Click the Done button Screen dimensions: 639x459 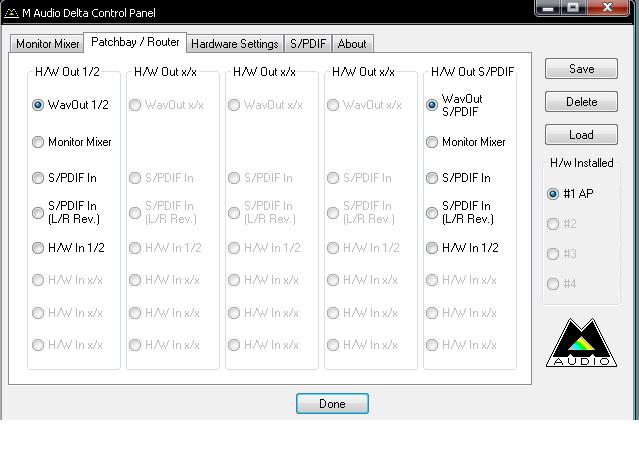click(x=332, y=404)
